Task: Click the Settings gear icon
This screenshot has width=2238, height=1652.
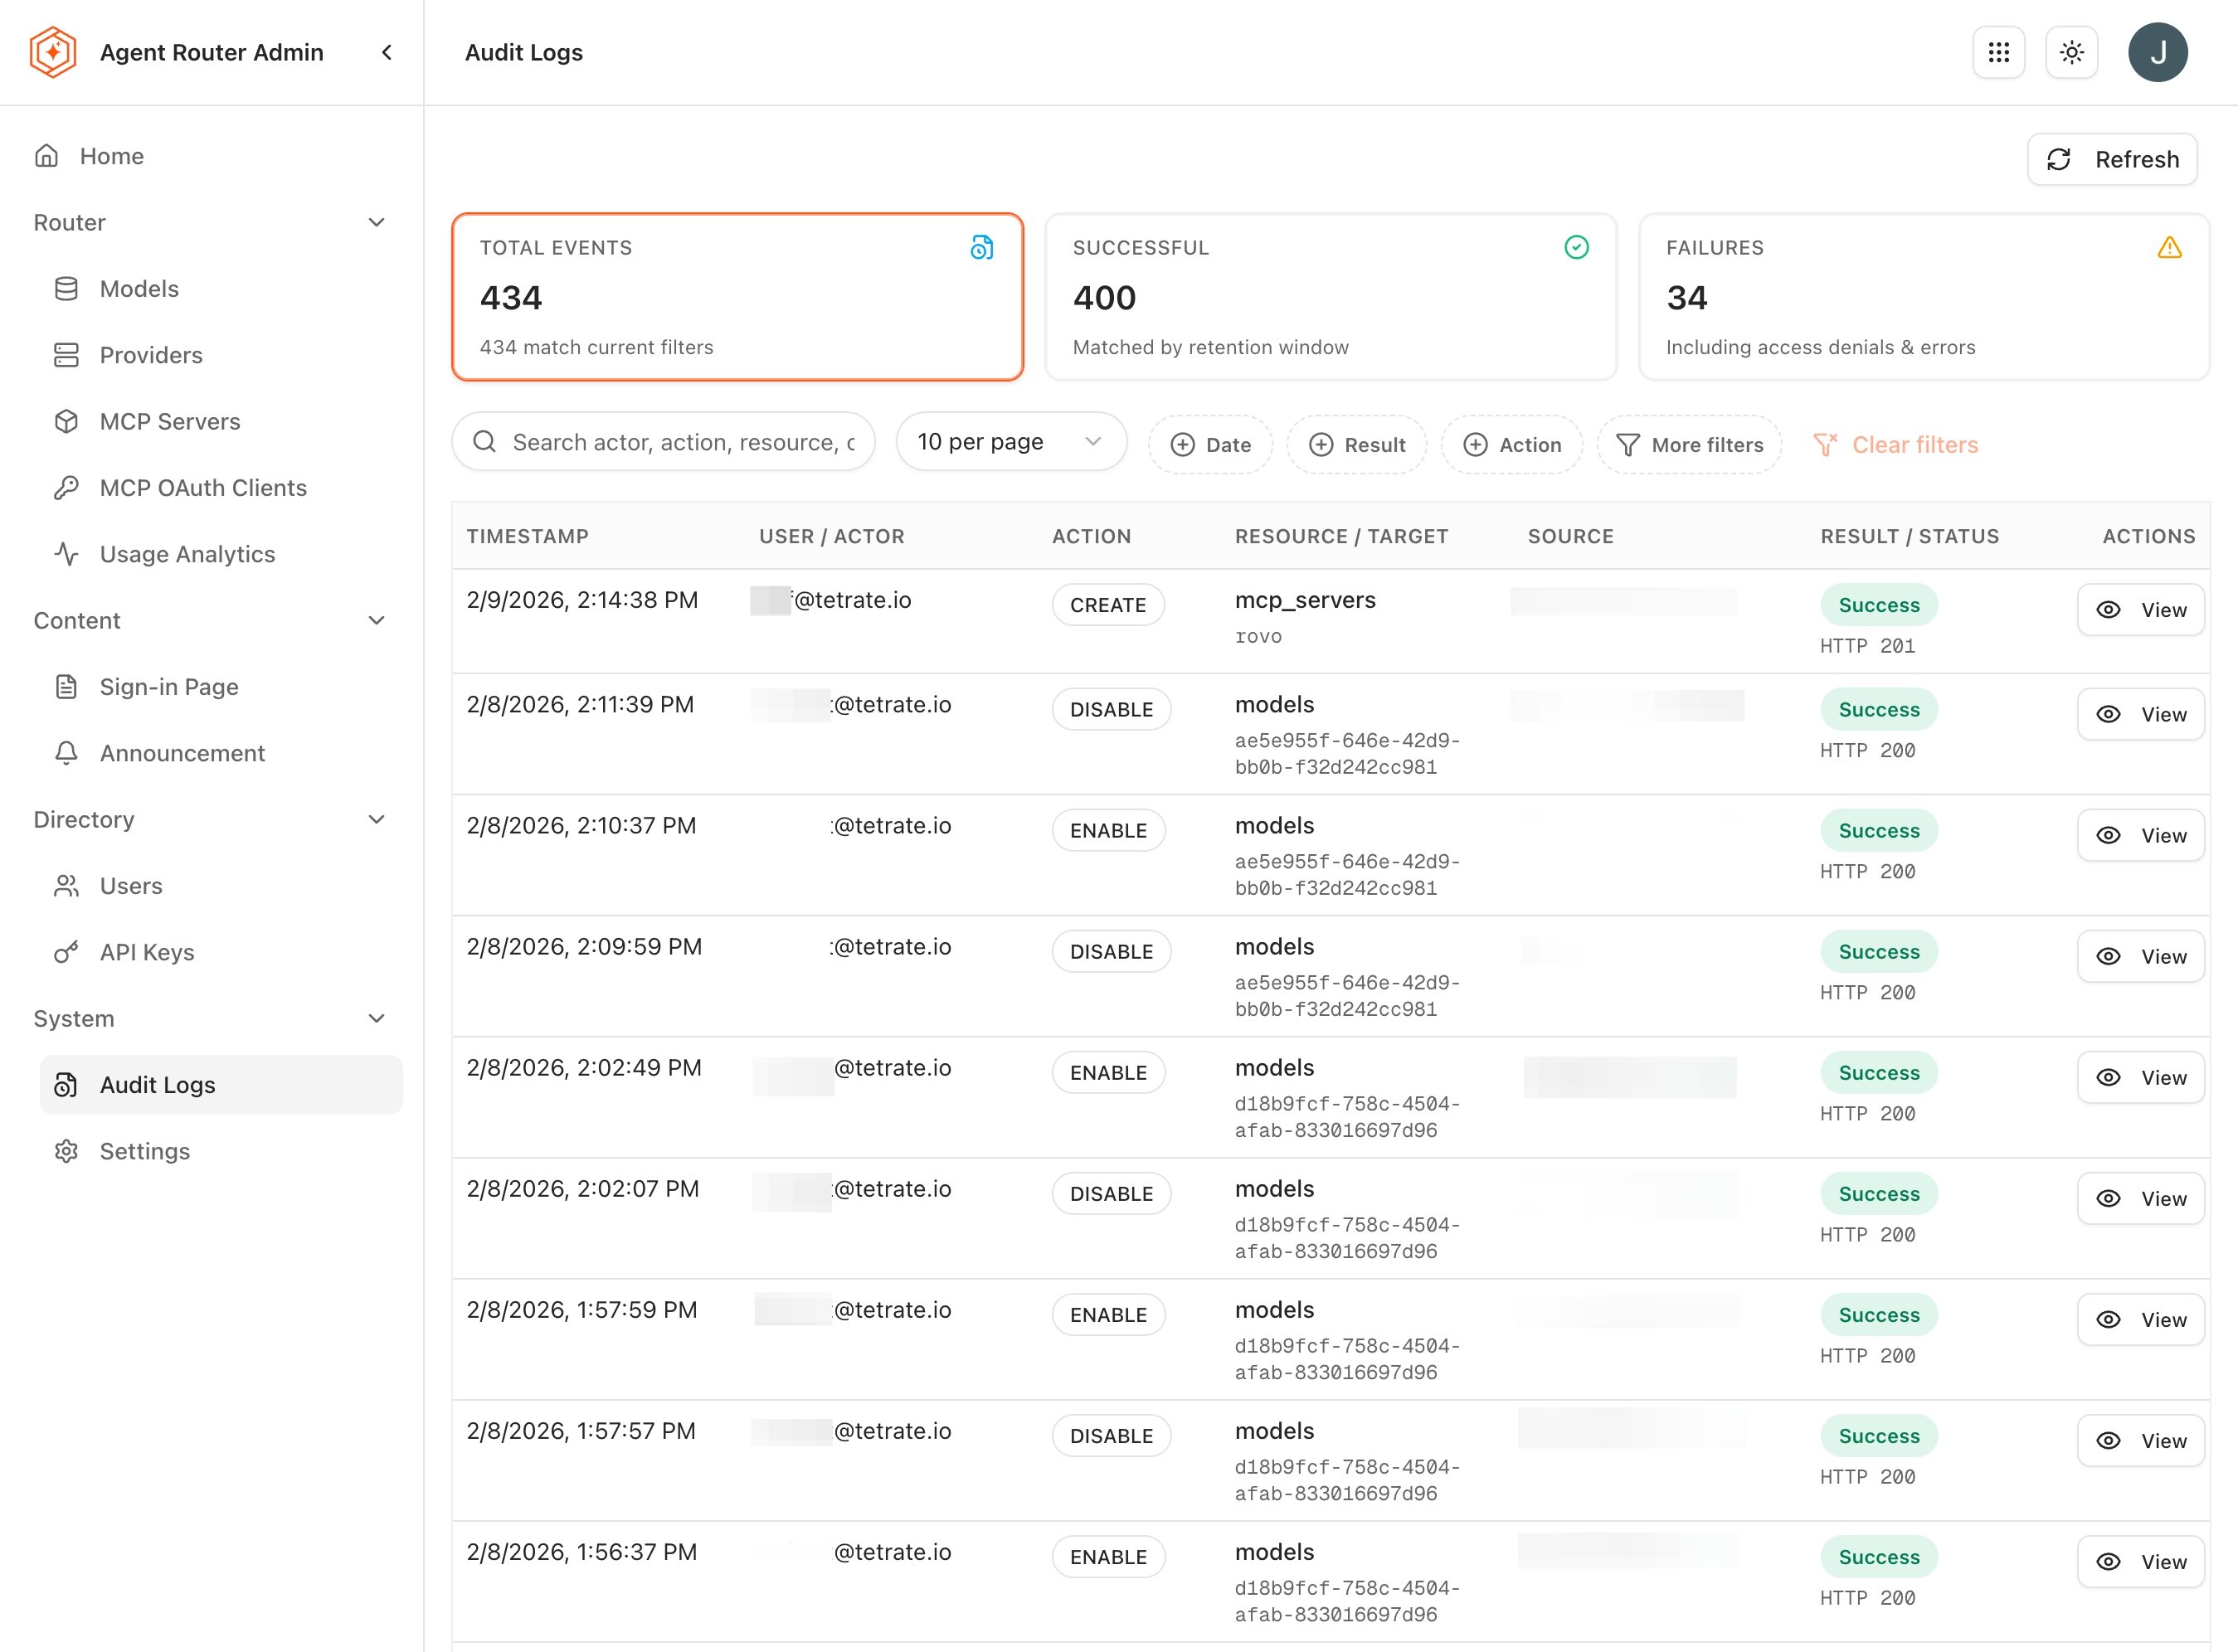Action: point(66,1151)
